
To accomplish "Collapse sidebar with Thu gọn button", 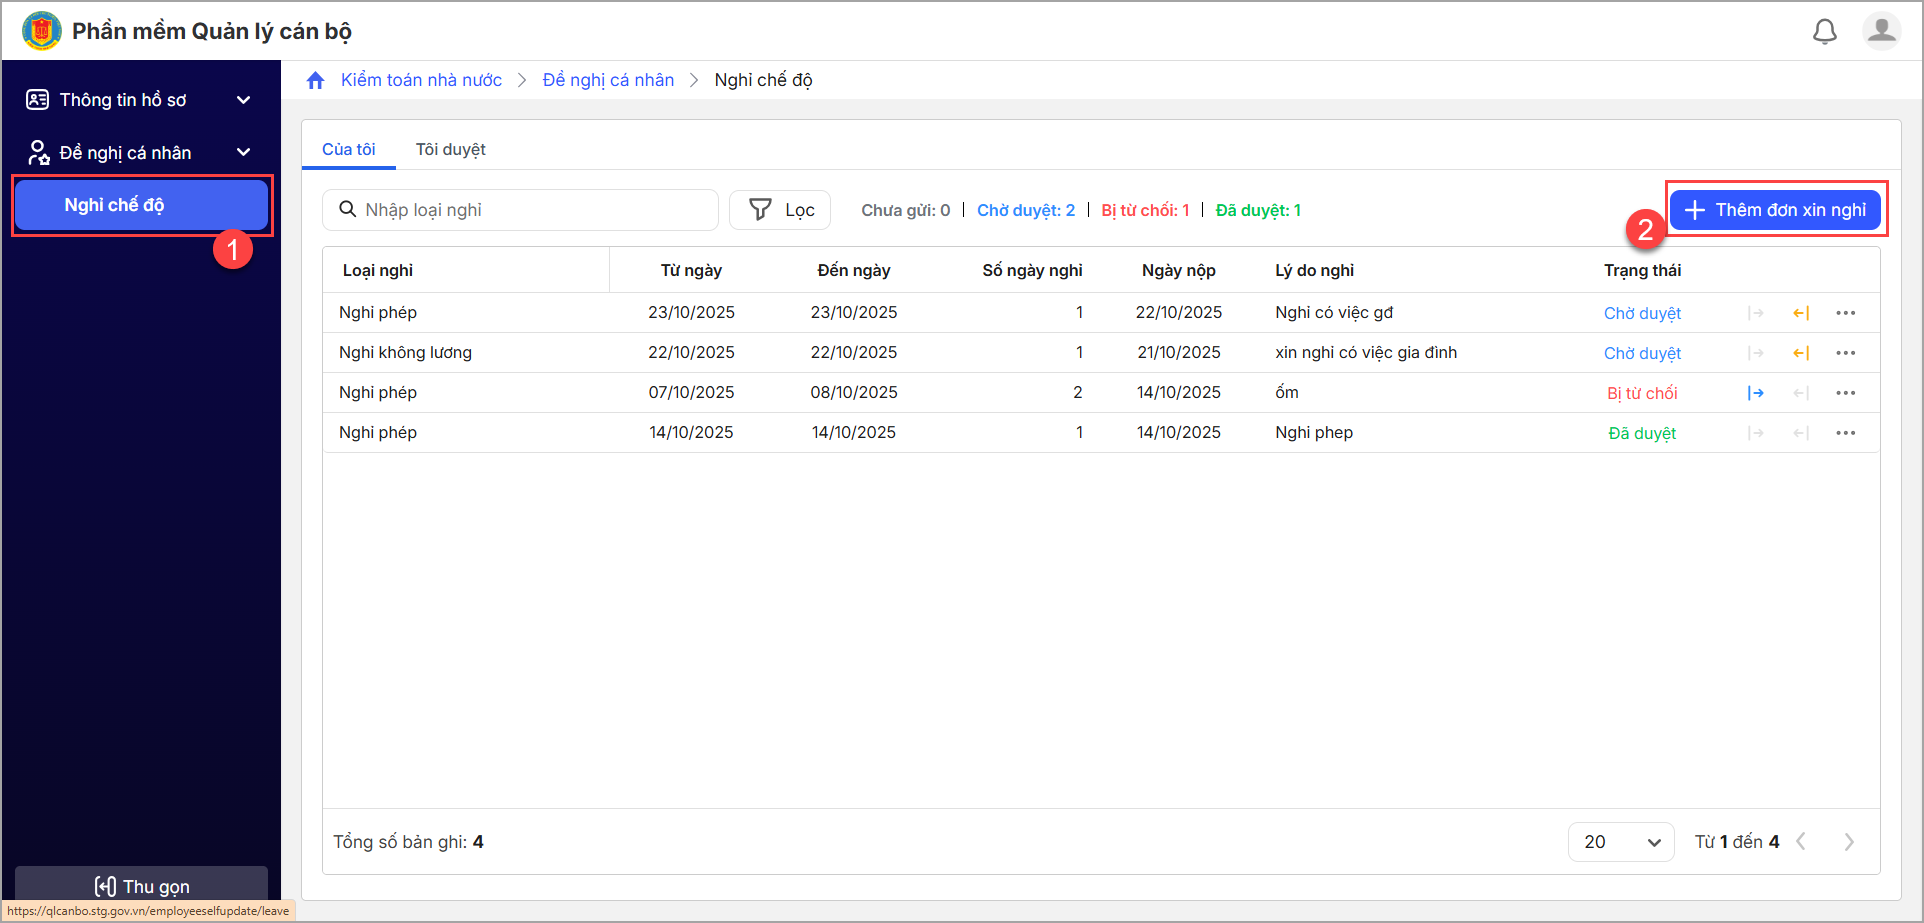I will tap(141, 886).
